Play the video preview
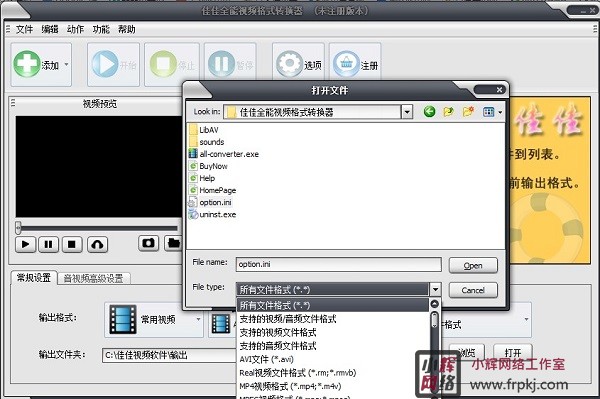 point(25,244)
